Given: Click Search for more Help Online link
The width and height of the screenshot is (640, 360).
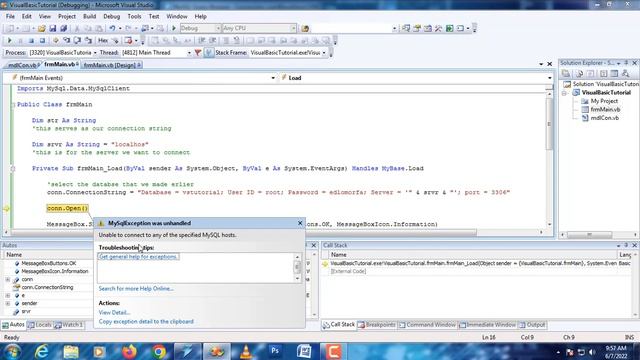Looking at the screenshot, I should (x=136, y=289).
